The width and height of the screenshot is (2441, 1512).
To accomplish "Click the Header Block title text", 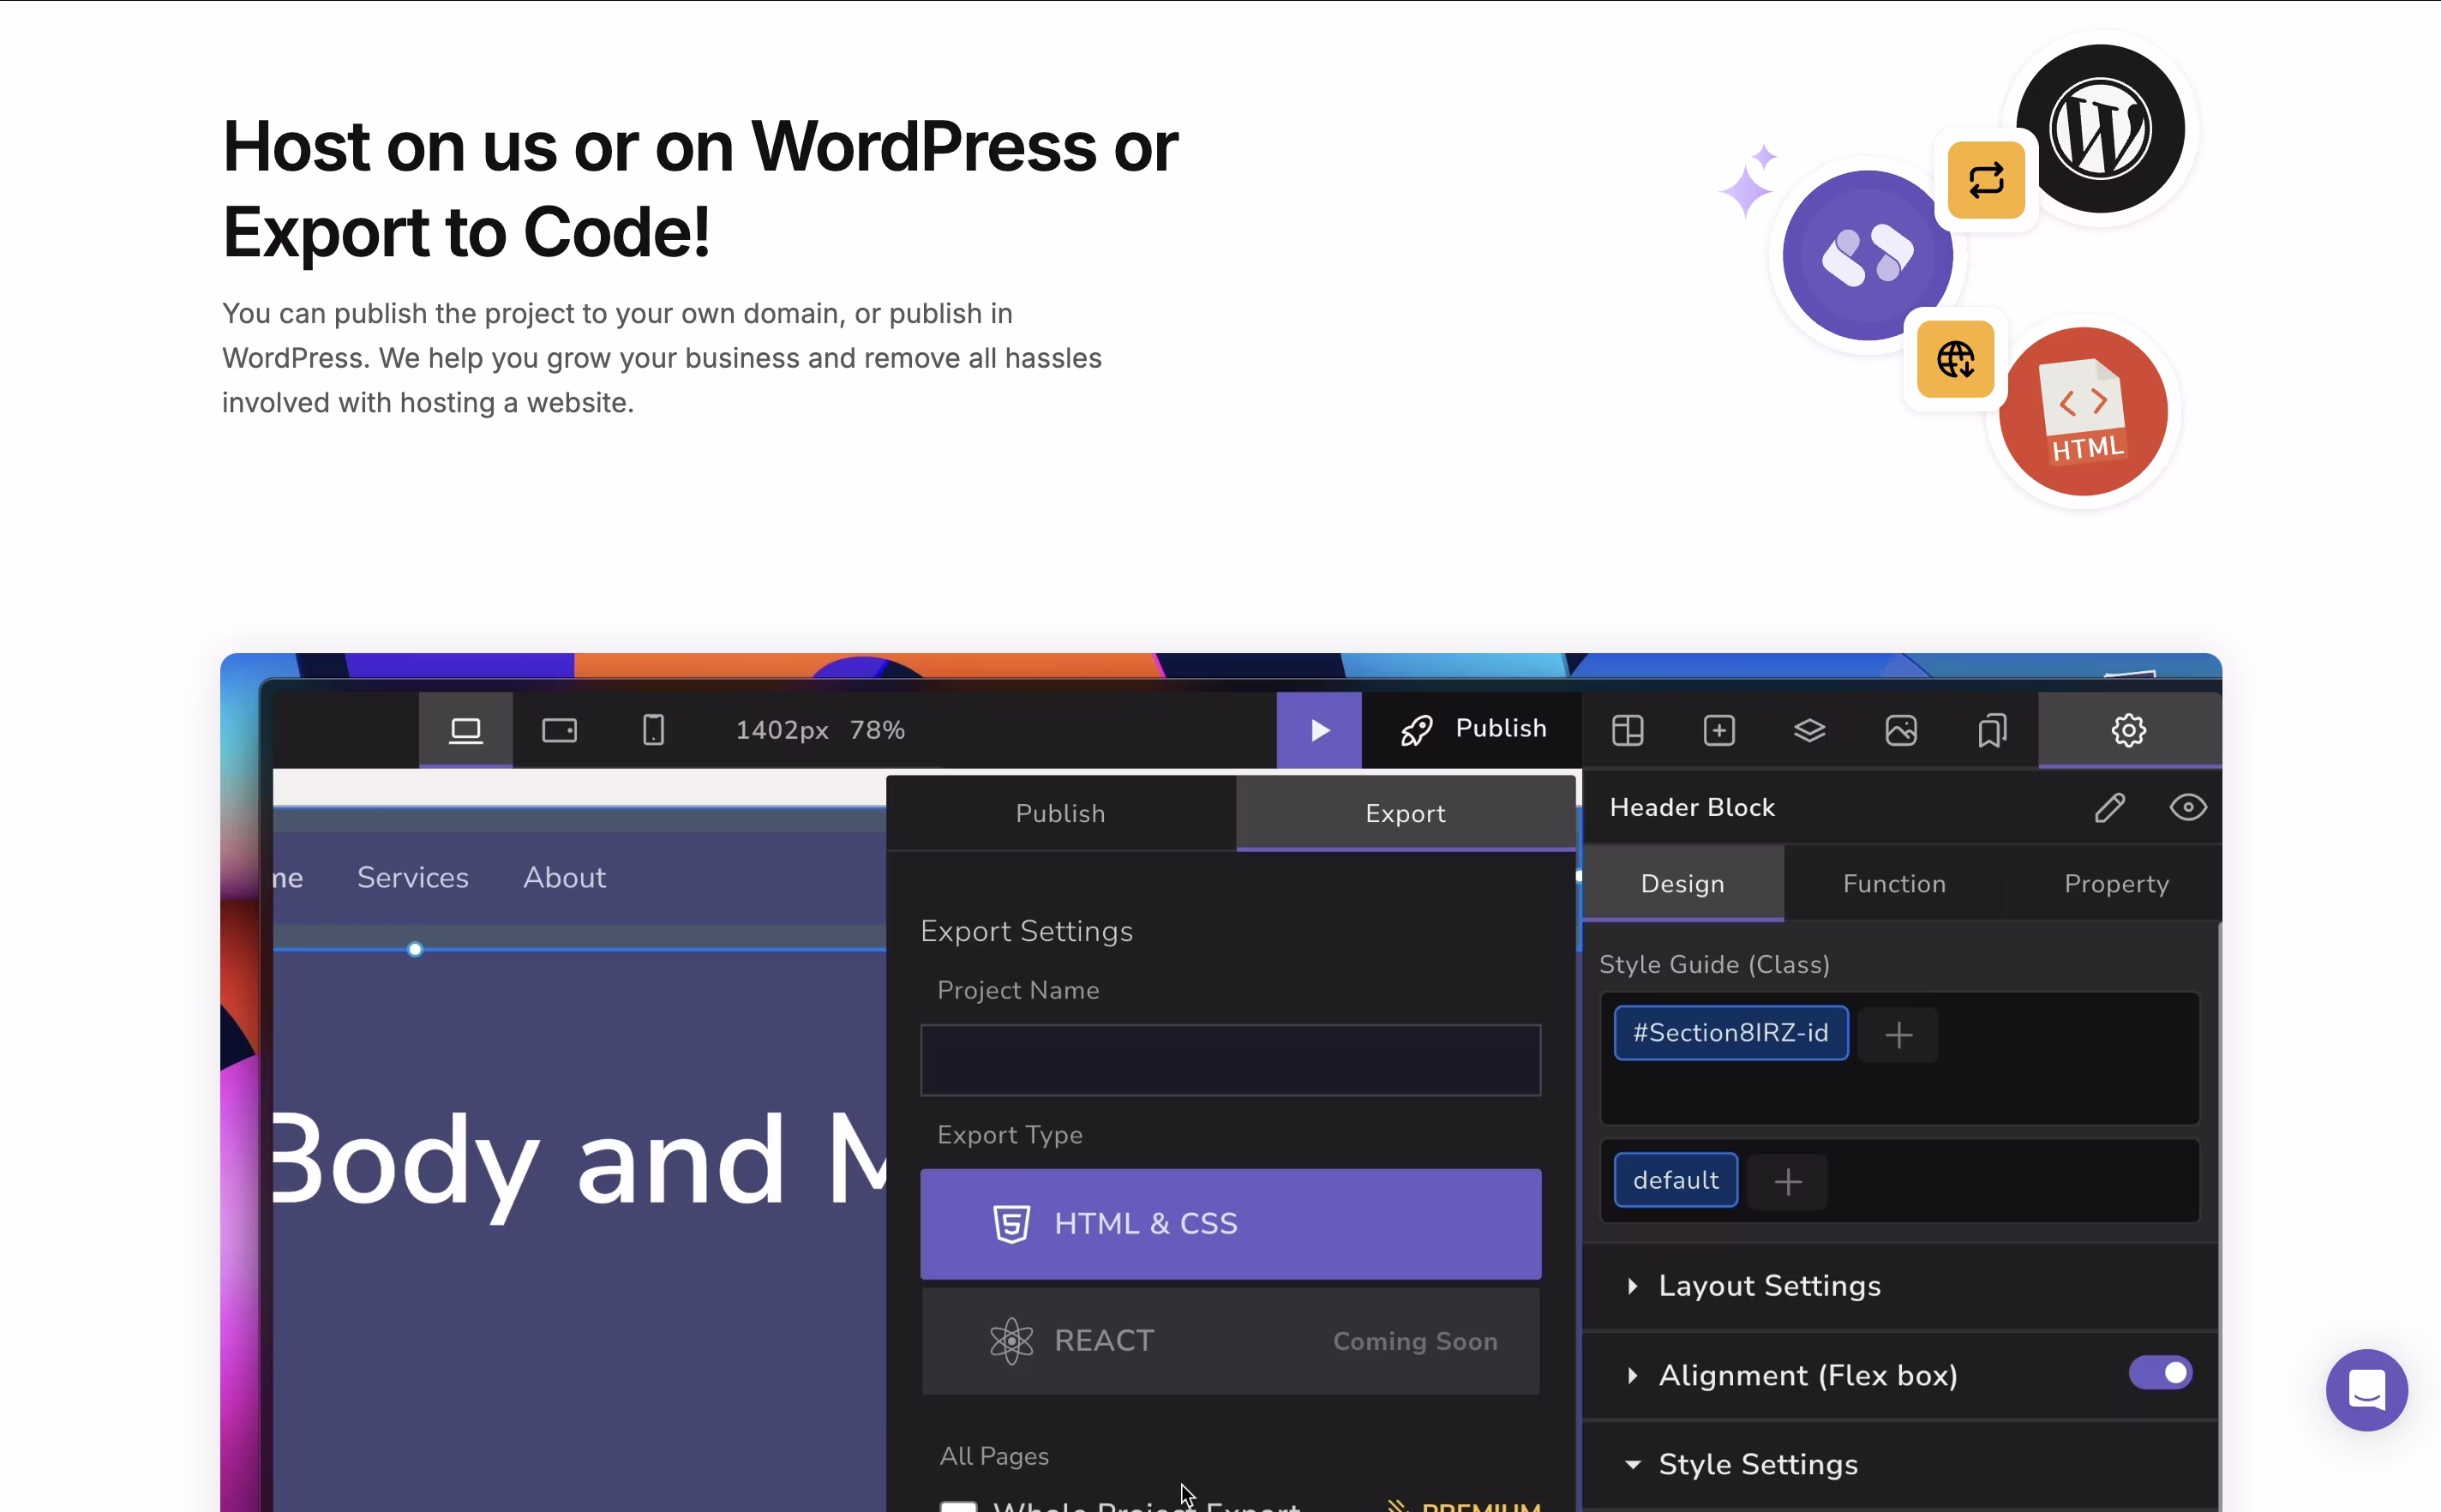I will [x=1692, y=808].
